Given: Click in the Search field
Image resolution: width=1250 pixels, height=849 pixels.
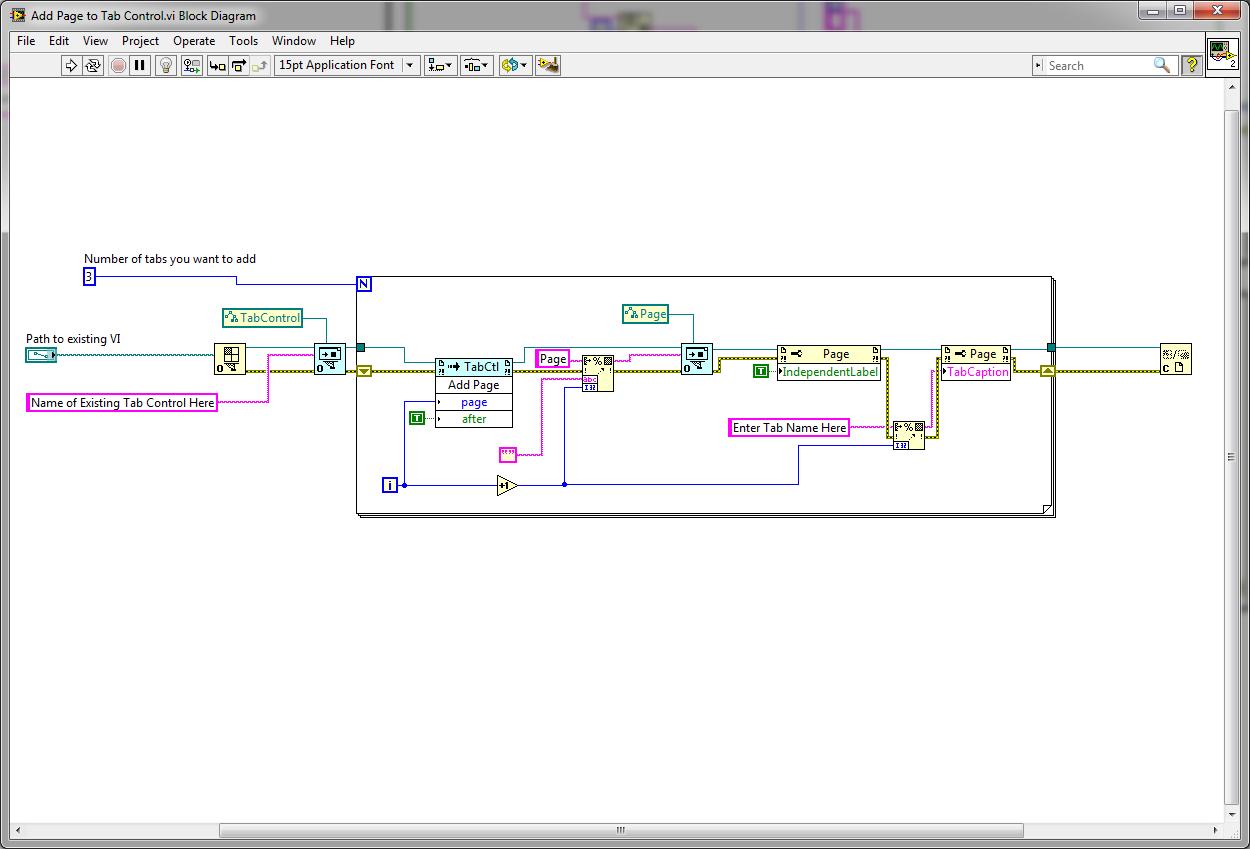Looking at the screenshot, I should (x=1097, y=65).
